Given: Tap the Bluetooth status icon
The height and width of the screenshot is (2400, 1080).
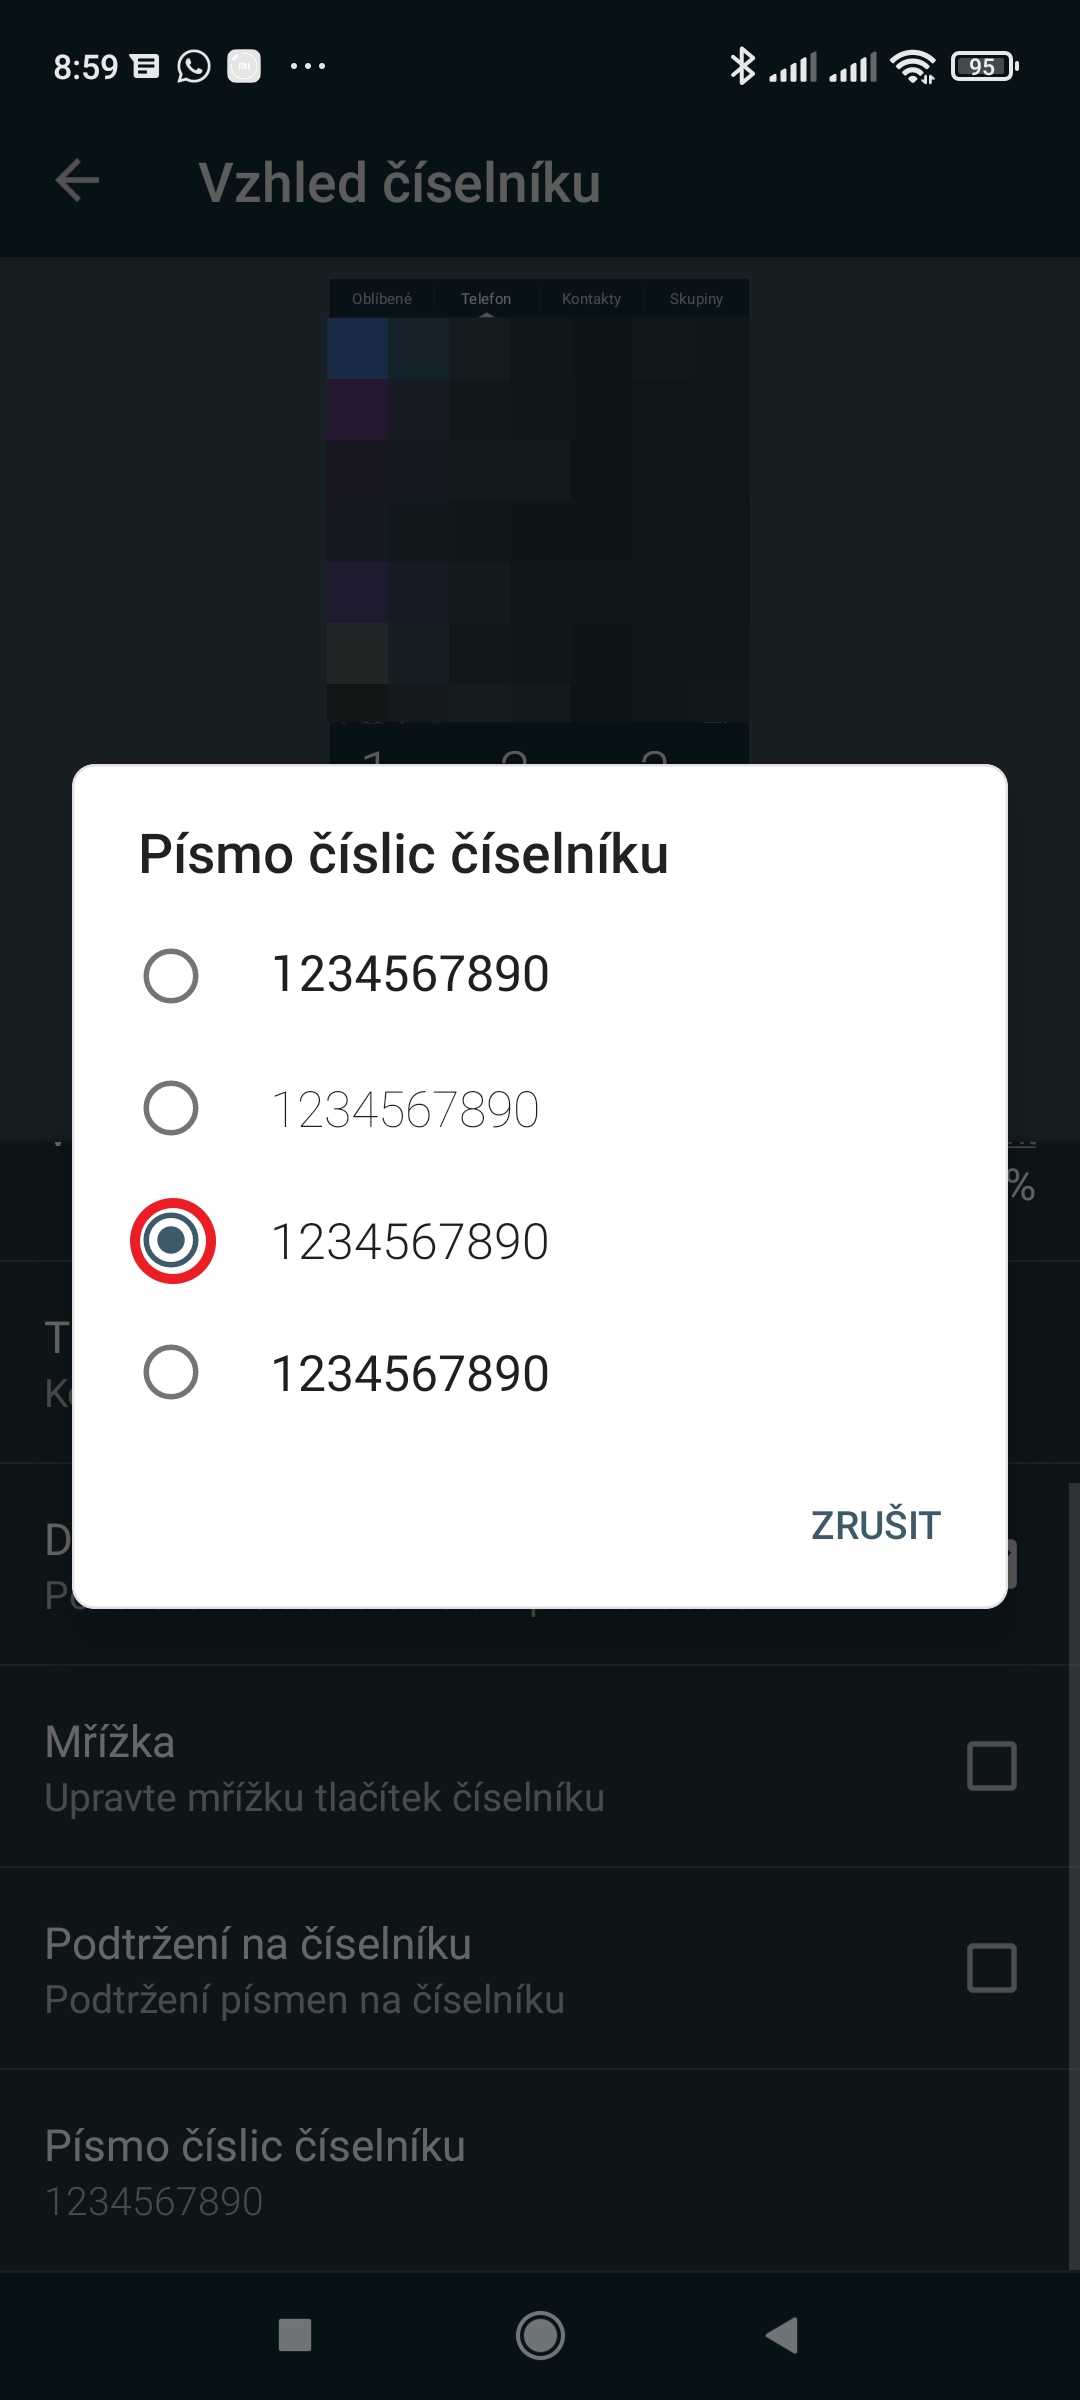Looking at the screenshot, I should [742, 67].
